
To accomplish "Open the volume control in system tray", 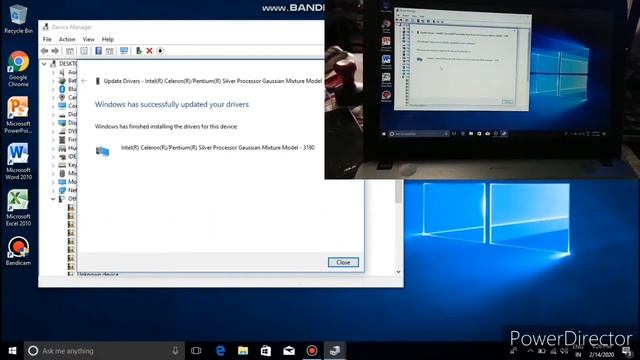I will (x=564, y=351).
